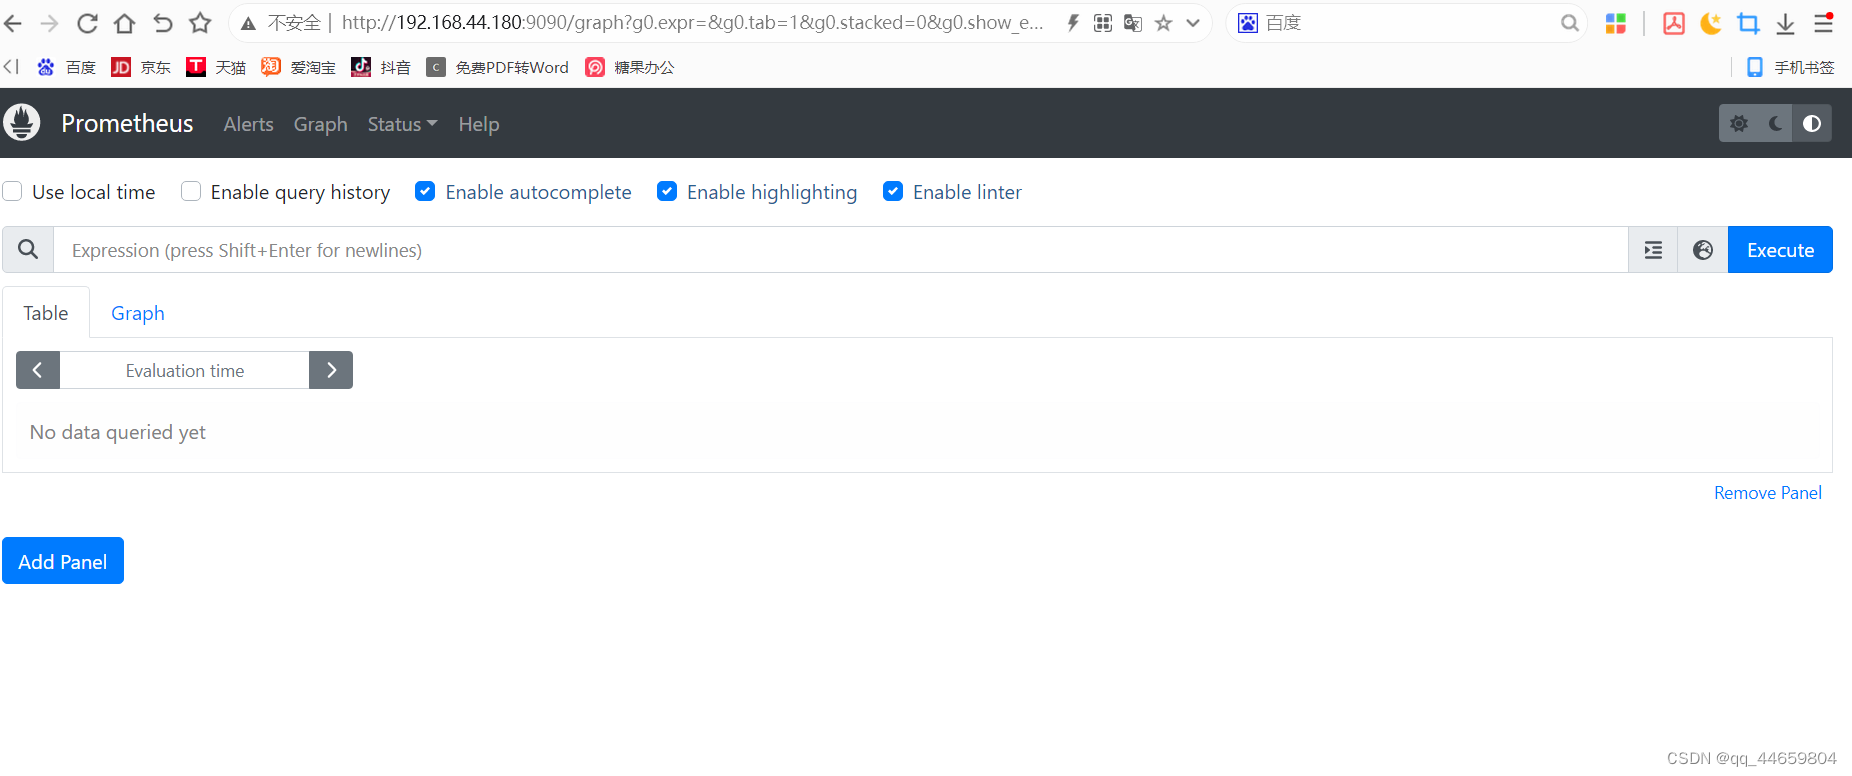Open the 爱淘宝 bookmark
This screenshot has width=1852, height=776.
pyautogui.click(x=298, y=67)
